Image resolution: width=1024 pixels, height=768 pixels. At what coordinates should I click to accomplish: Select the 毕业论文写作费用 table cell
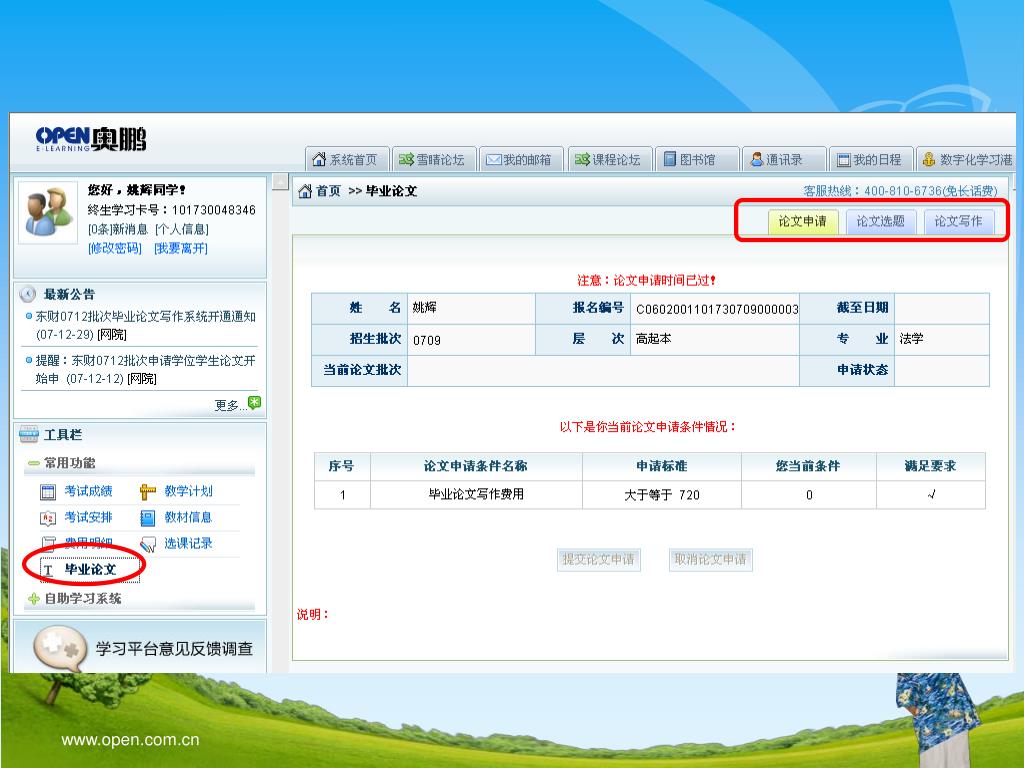coord(476,494)
